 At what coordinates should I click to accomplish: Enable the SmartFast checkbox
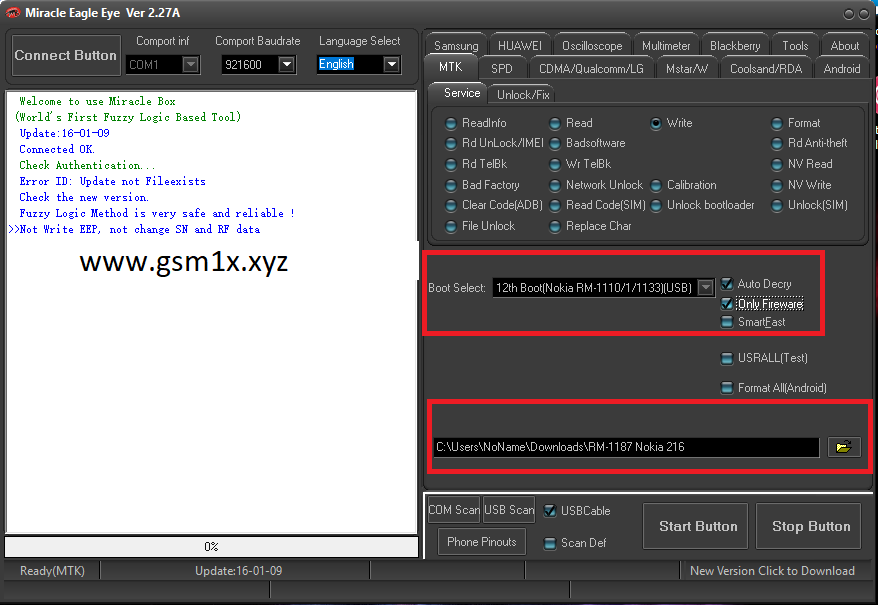tap(727, 322)
